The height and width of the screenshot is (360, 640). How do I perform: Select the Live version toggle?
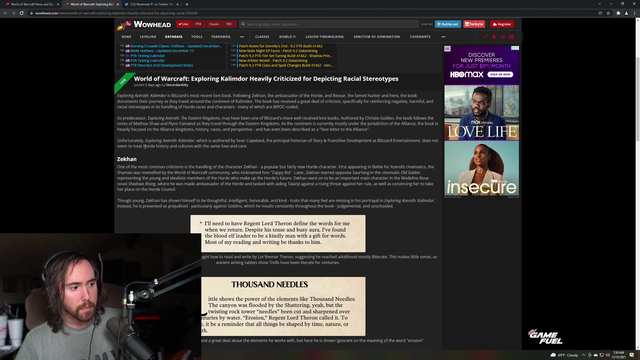pyautogui.click(x=184, y=24)
